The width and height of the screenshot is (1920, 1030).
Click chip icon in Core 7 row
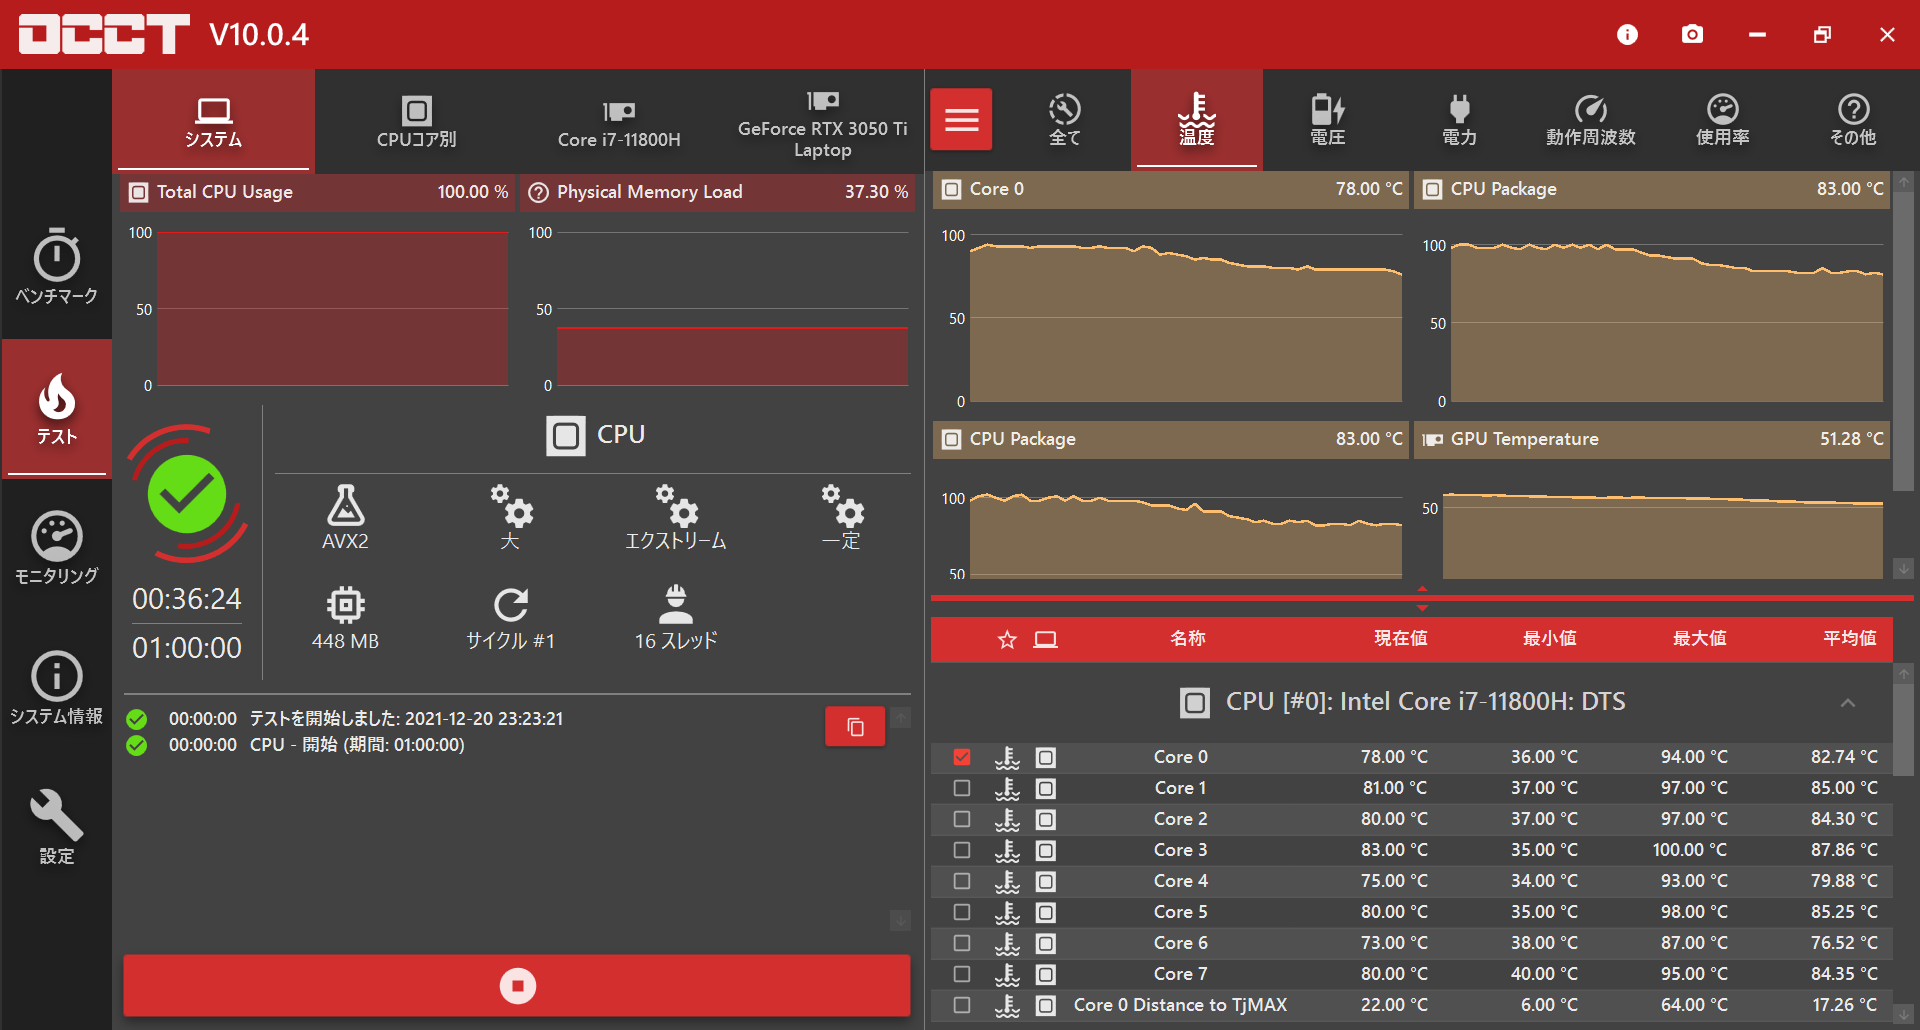click(x=1045, y=974)
